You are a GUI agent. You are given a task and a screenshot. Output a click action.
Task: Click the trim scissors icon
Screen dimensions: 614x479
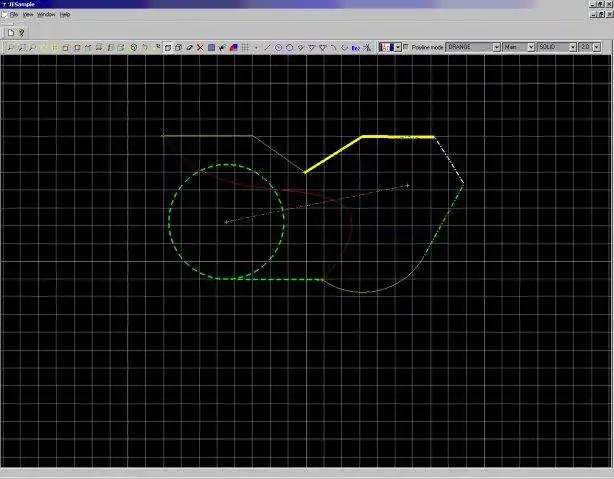[x=367, y=48]
